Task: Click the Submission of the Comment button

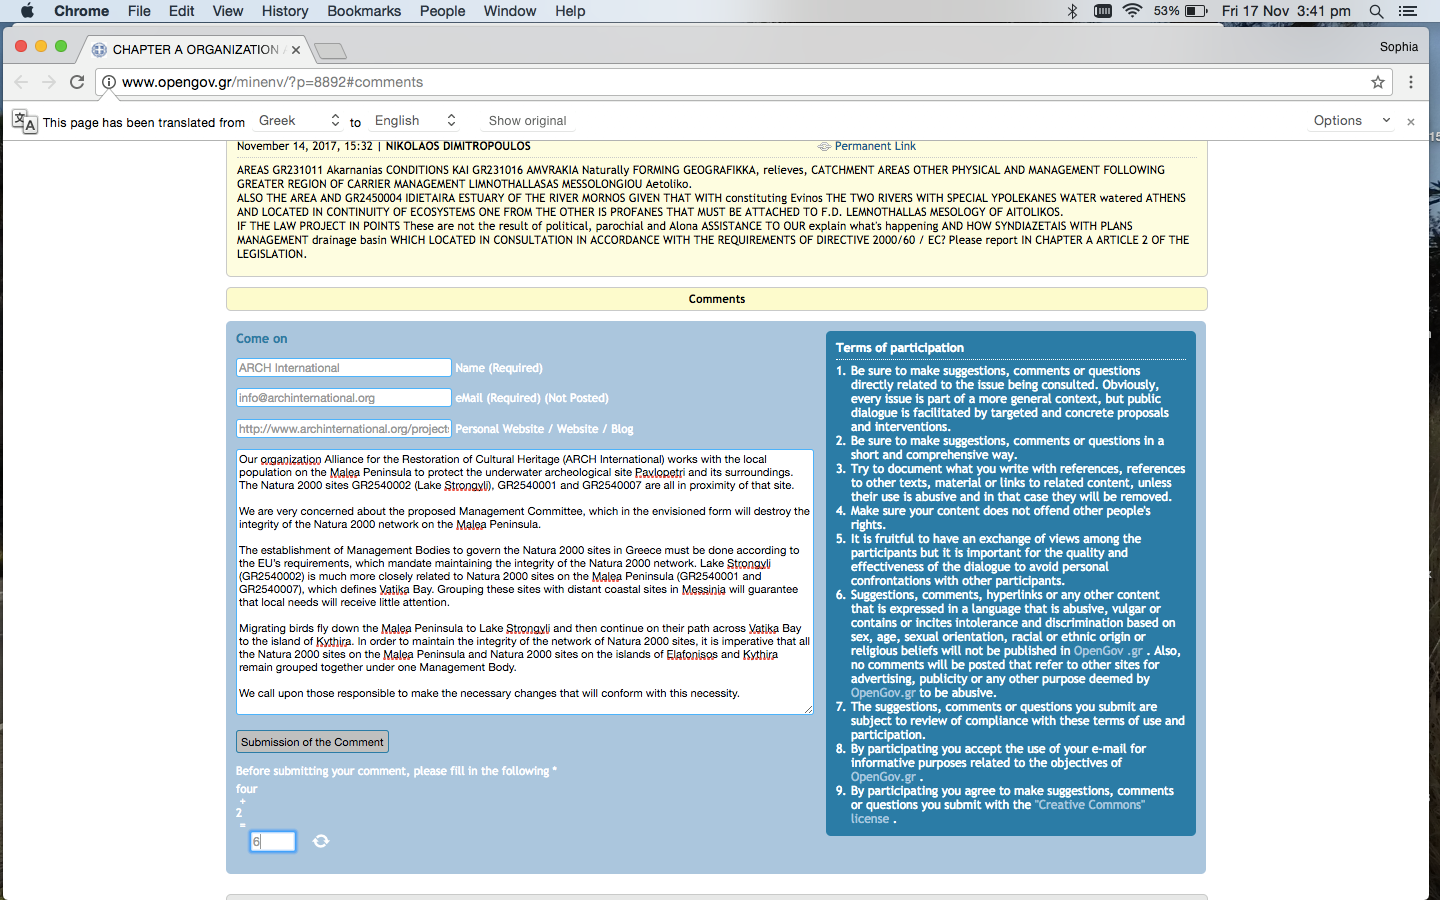Action: pos(312,742)
